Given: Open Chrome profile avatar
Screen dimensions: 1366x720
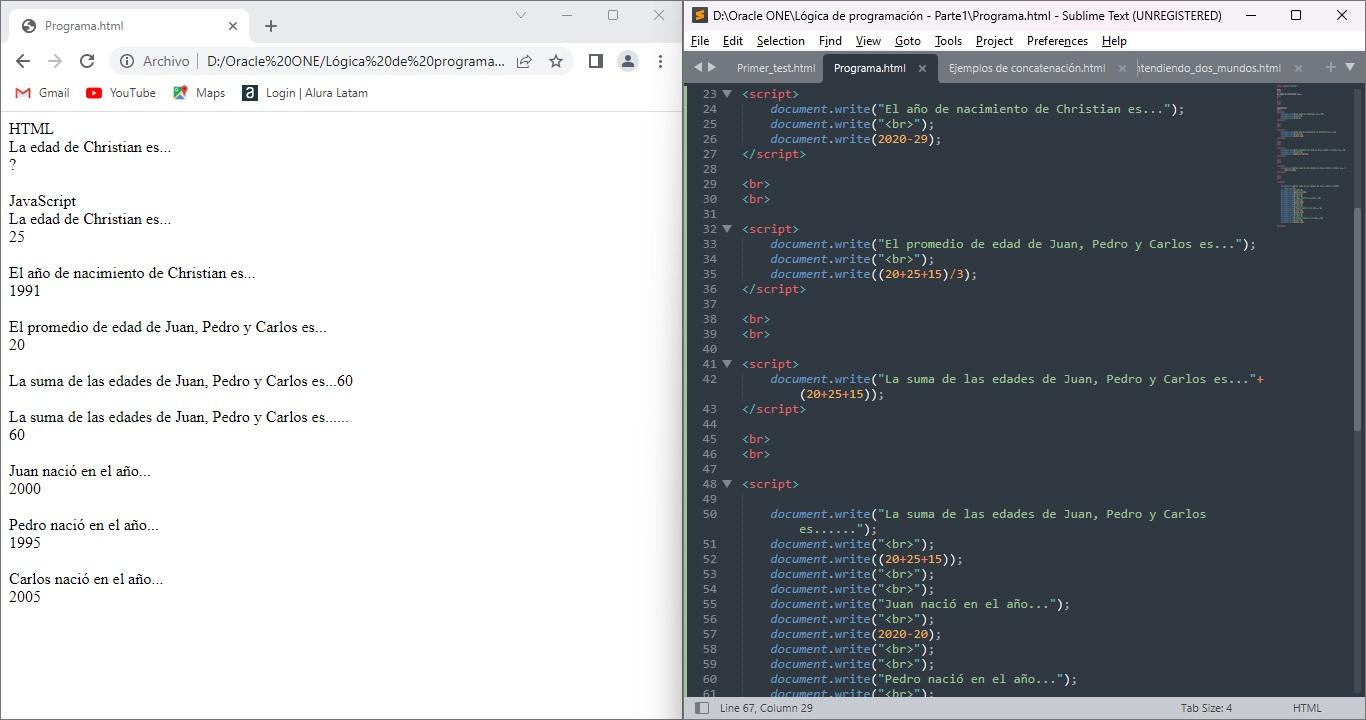Looking at the screenshot, I should pyautogui.click(x=628, y=61).
